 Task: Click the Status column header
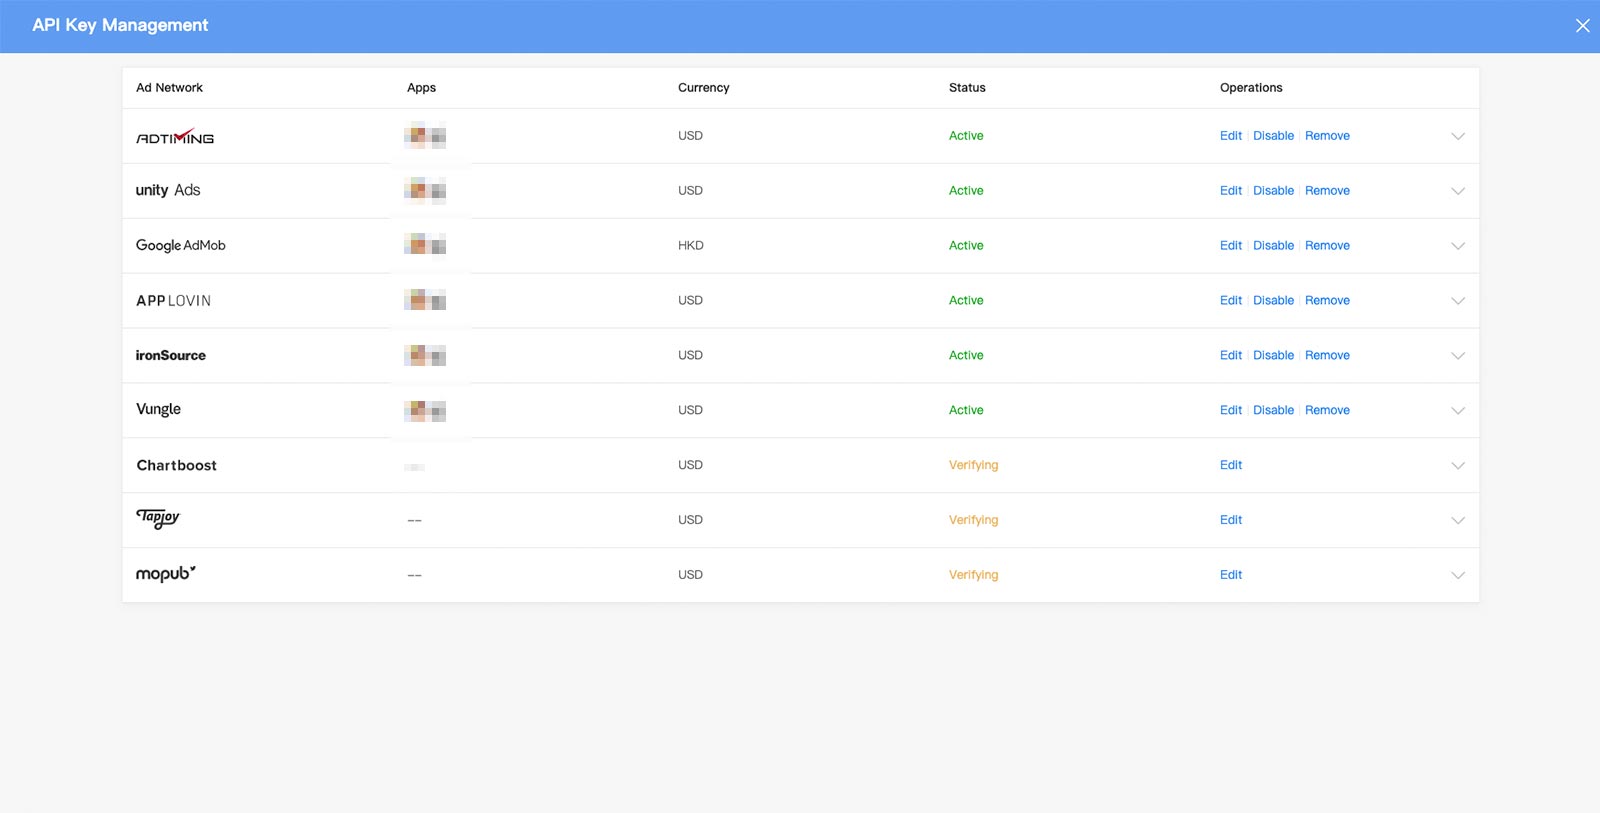(x=967, y=88)
